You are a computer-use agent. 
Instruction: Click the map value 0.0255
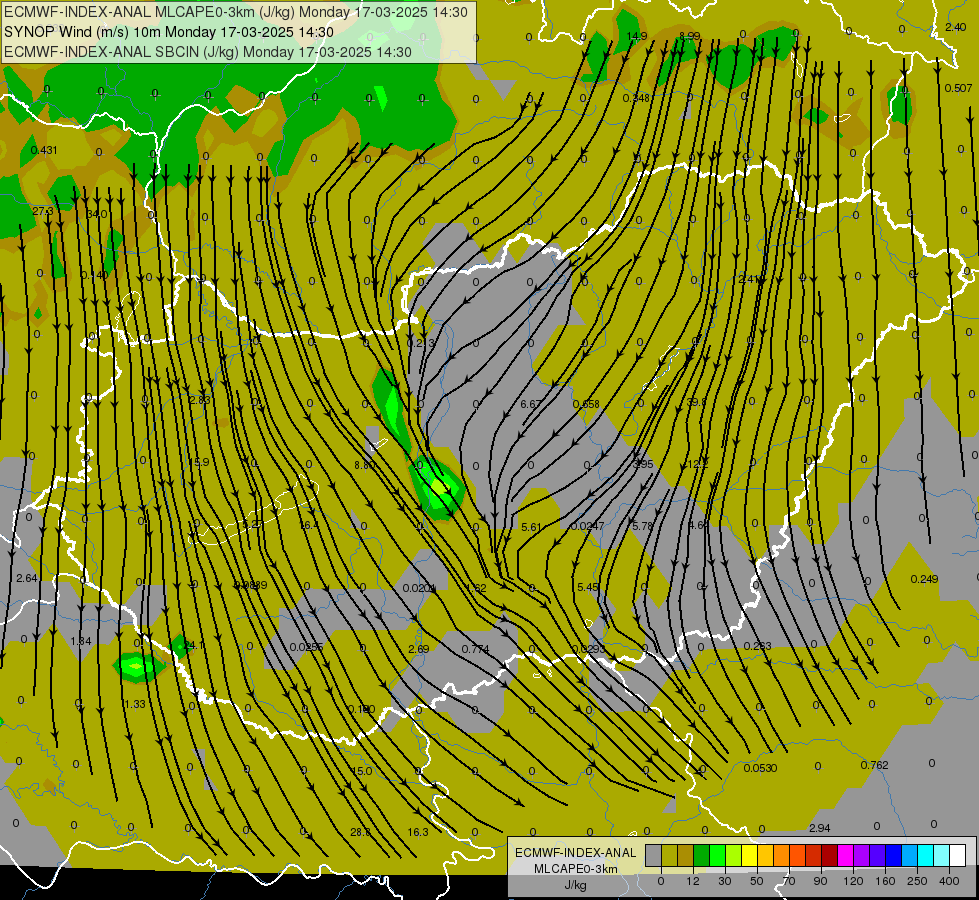pos(306,646)
